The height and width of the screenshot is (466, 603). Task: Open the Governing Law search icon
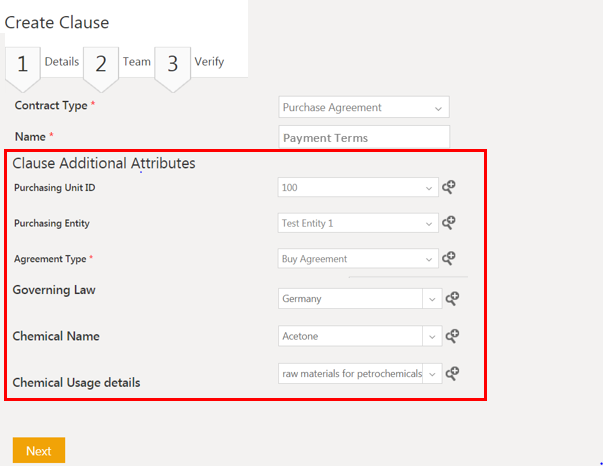point(452,298)
